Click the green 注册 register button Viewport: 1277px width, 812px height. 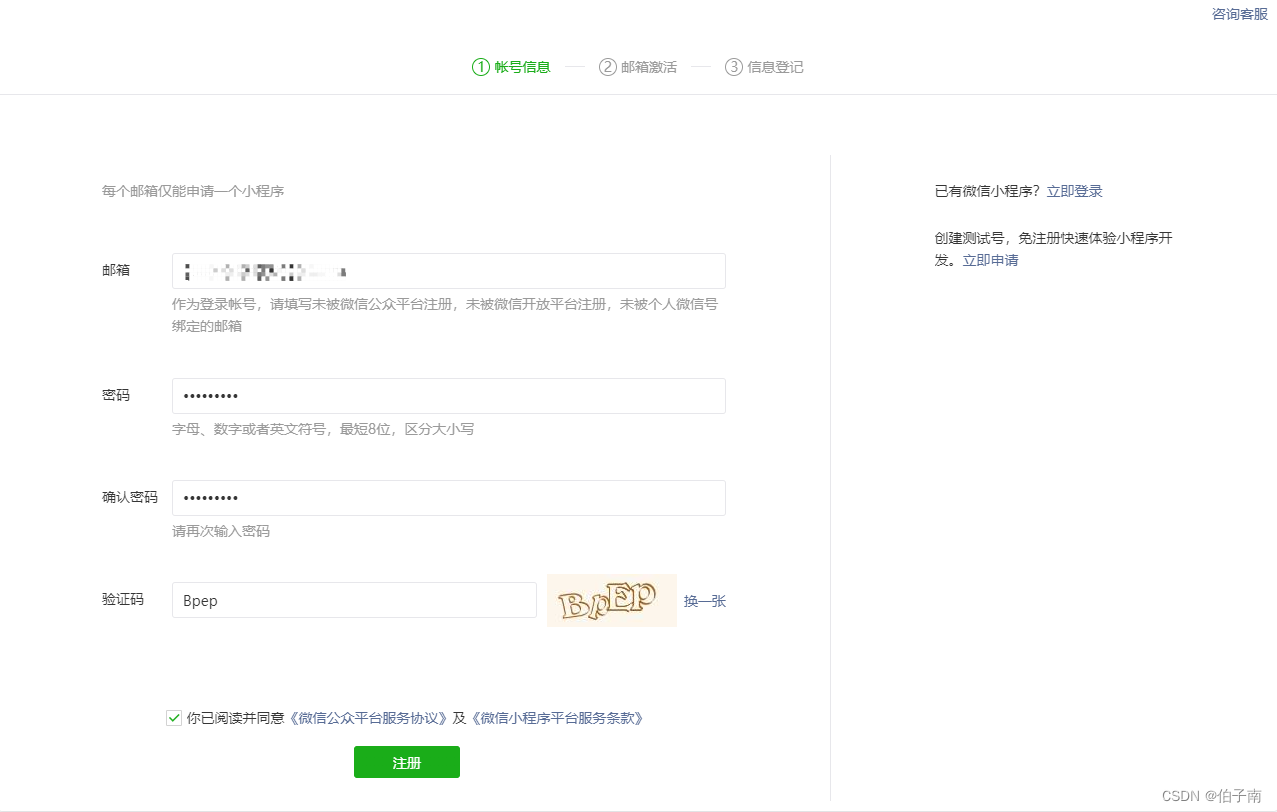(406, 761)
